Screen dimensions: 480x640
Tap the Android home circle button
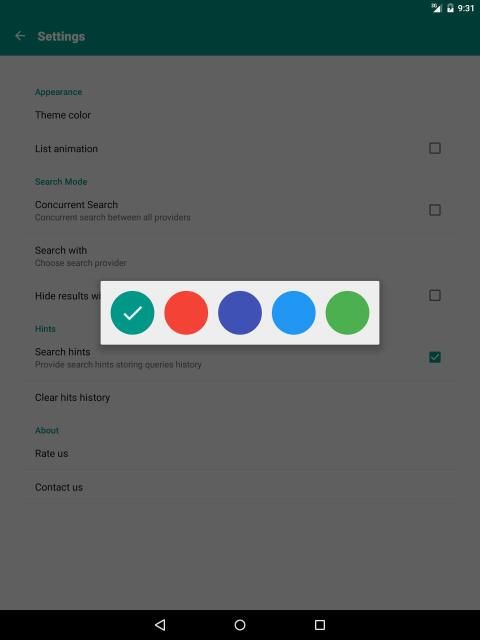(240, 624)
